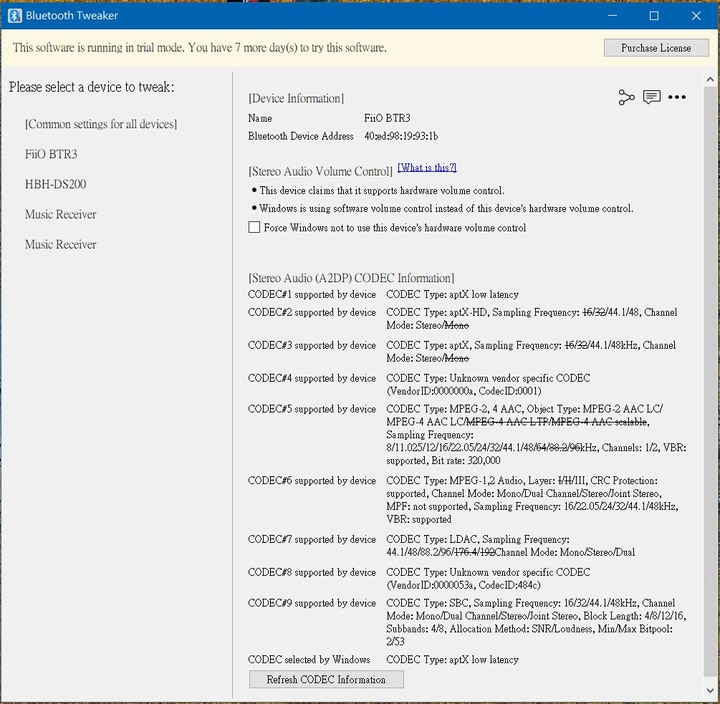Click the Bluetooth Tweaker title bar icon

(x=14, y=16)
